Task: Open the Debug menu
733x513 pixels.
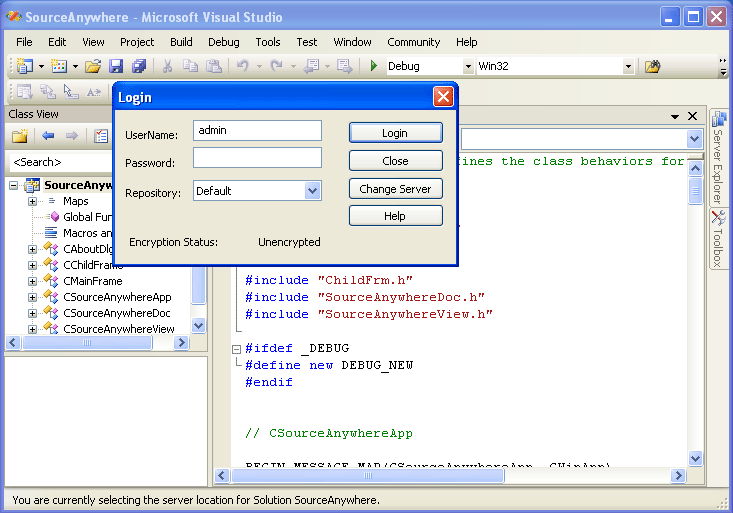Action: point(223,42)
